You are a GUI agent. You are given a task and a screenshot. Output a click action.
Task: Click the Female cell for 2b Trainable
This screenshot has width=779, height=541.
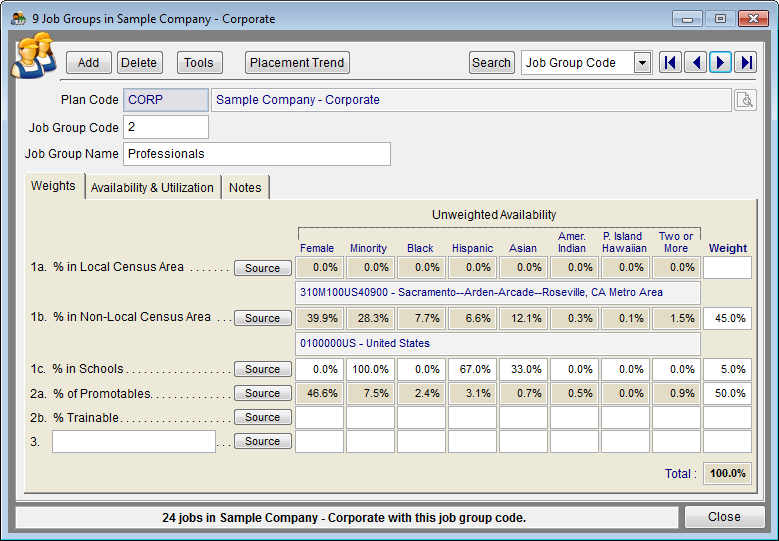(319, 417)
